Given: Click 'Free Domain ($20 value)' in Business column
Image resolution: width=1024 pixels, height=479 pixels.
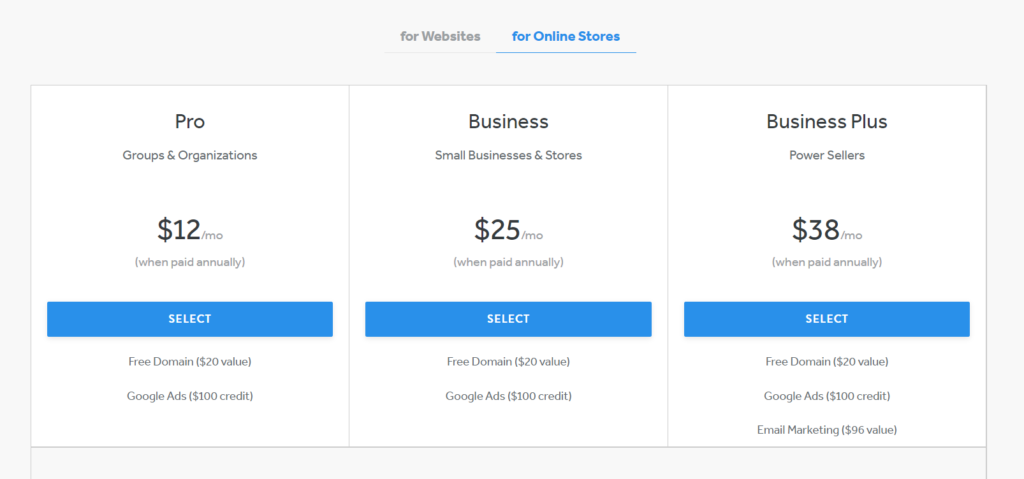Looking at the screenshot, I should pos(508,361).
